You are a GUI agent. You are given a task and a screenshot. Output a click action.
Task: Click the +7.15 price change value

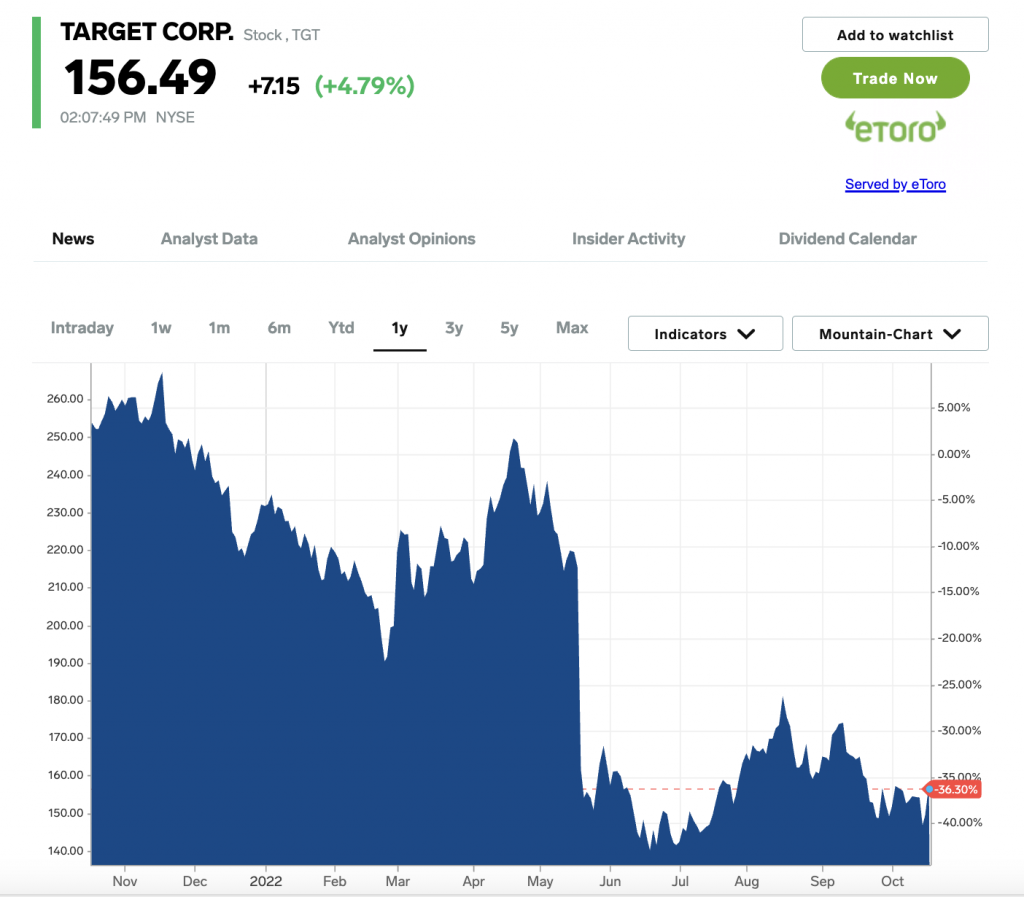[274, 86]
